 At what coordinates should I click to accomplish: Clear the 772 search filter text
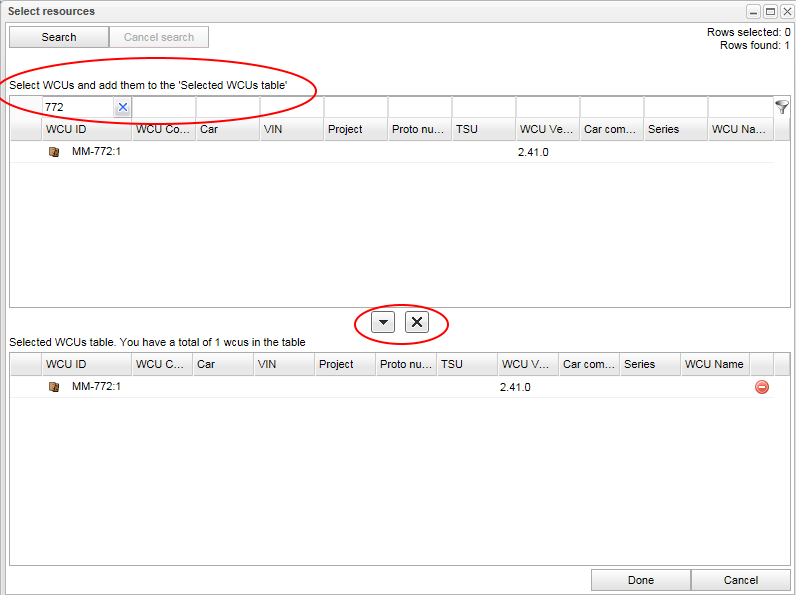[x=123, y=107]
